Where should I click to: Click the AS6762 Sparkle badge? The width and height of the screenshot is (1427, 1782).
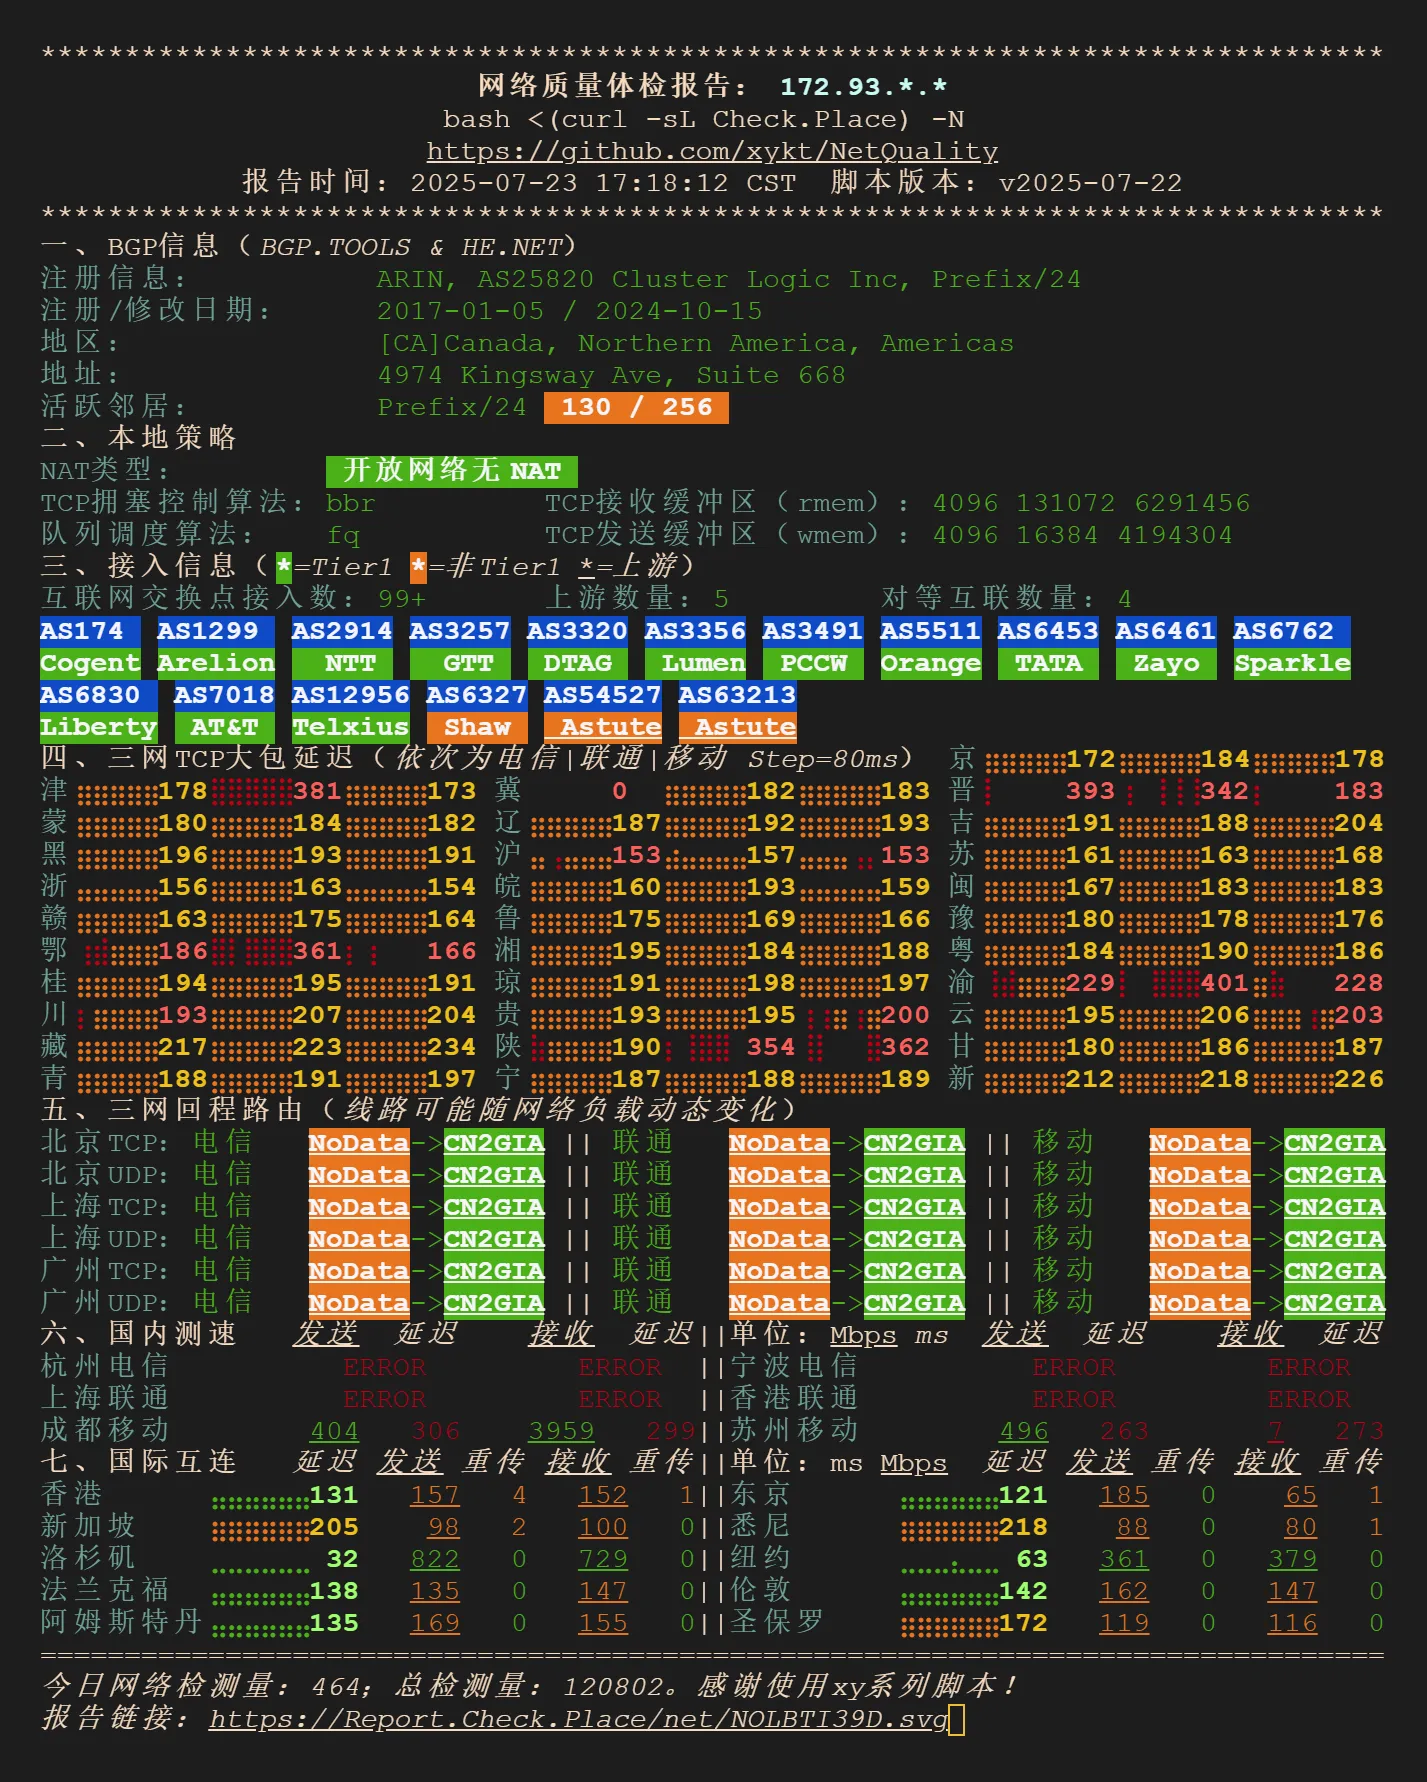point(1291,648)
